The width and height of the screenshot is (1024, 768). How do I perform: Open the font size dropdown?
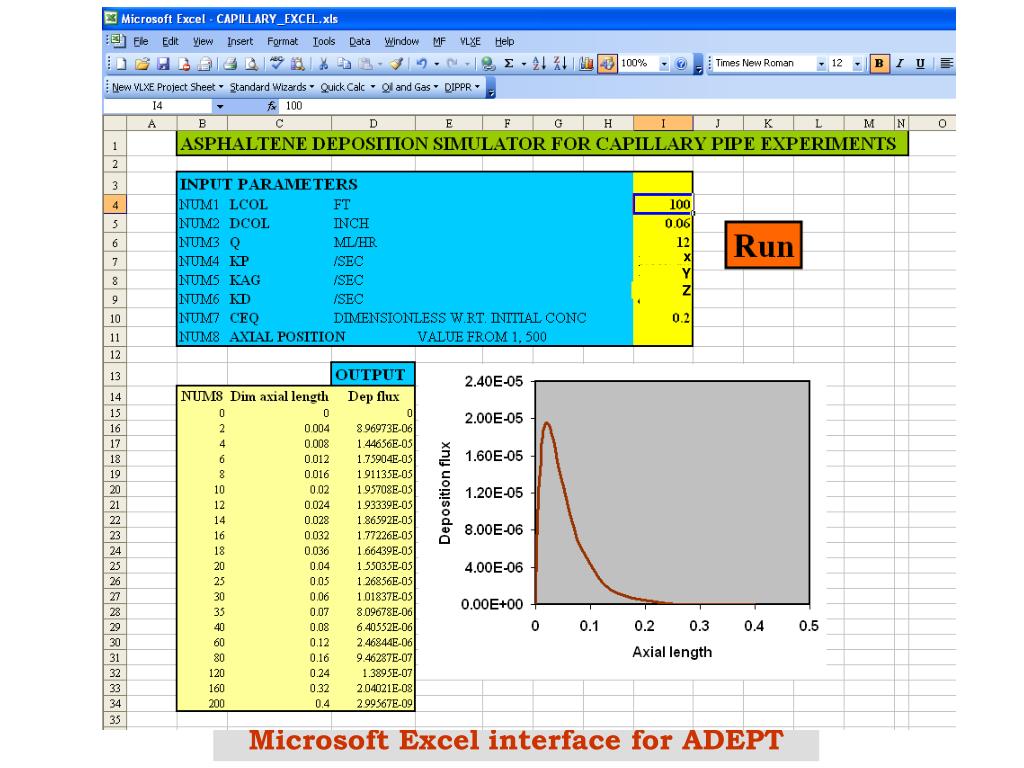coord(857,64)
